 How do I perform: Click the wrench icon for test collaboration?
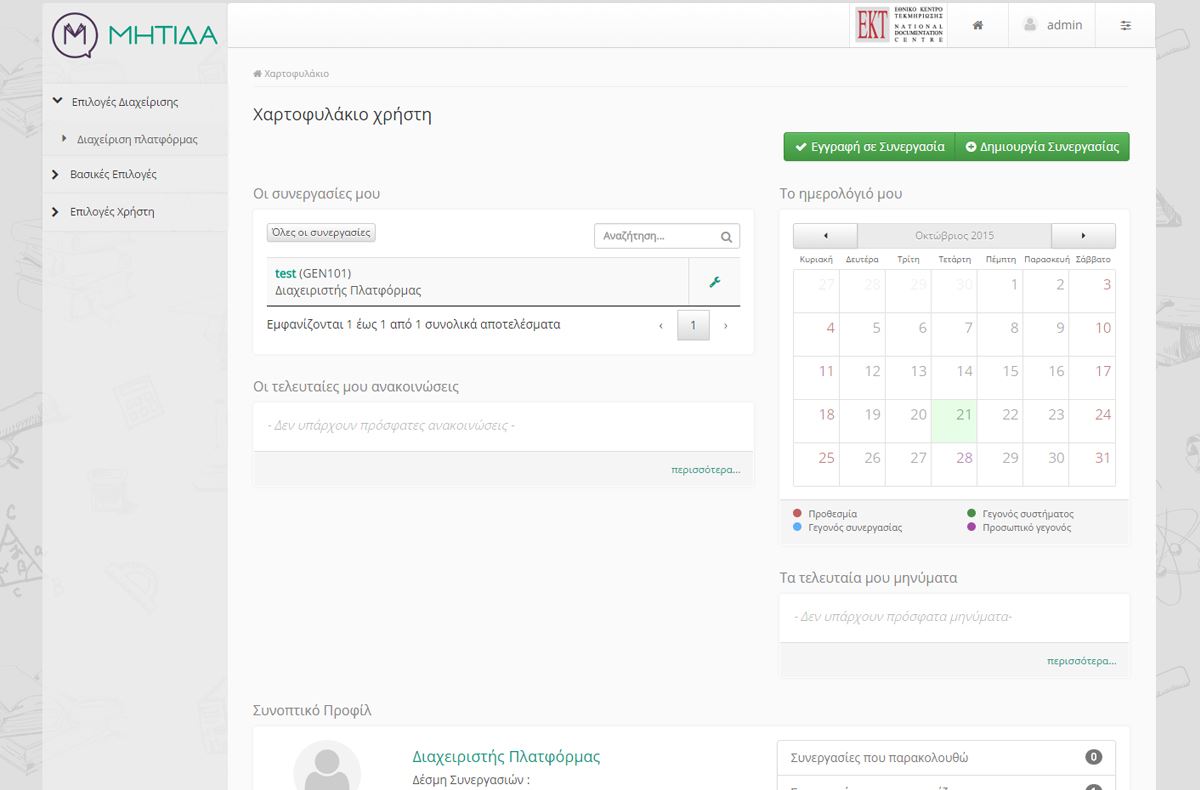pyautogui.click(x=714, y=282)
